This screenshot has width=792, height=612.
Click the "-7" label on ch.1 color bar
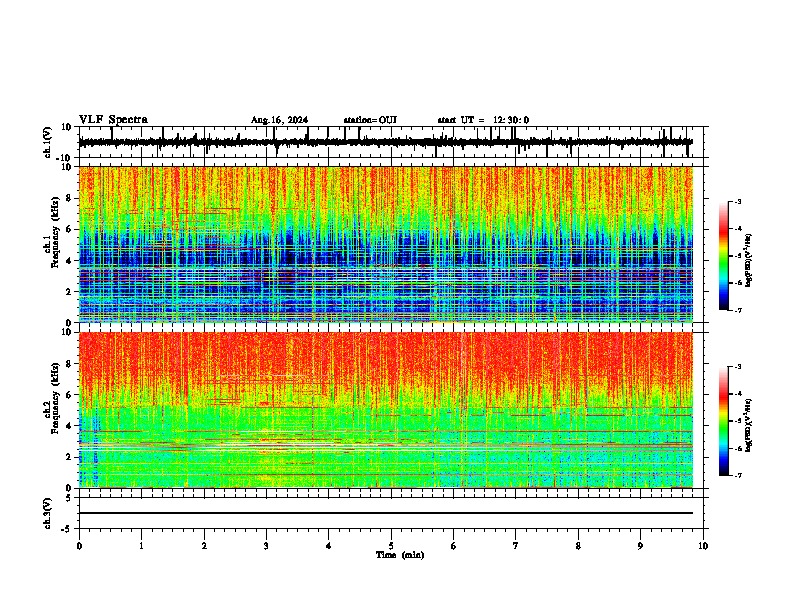pyautogui.click(x=738, y=310)
